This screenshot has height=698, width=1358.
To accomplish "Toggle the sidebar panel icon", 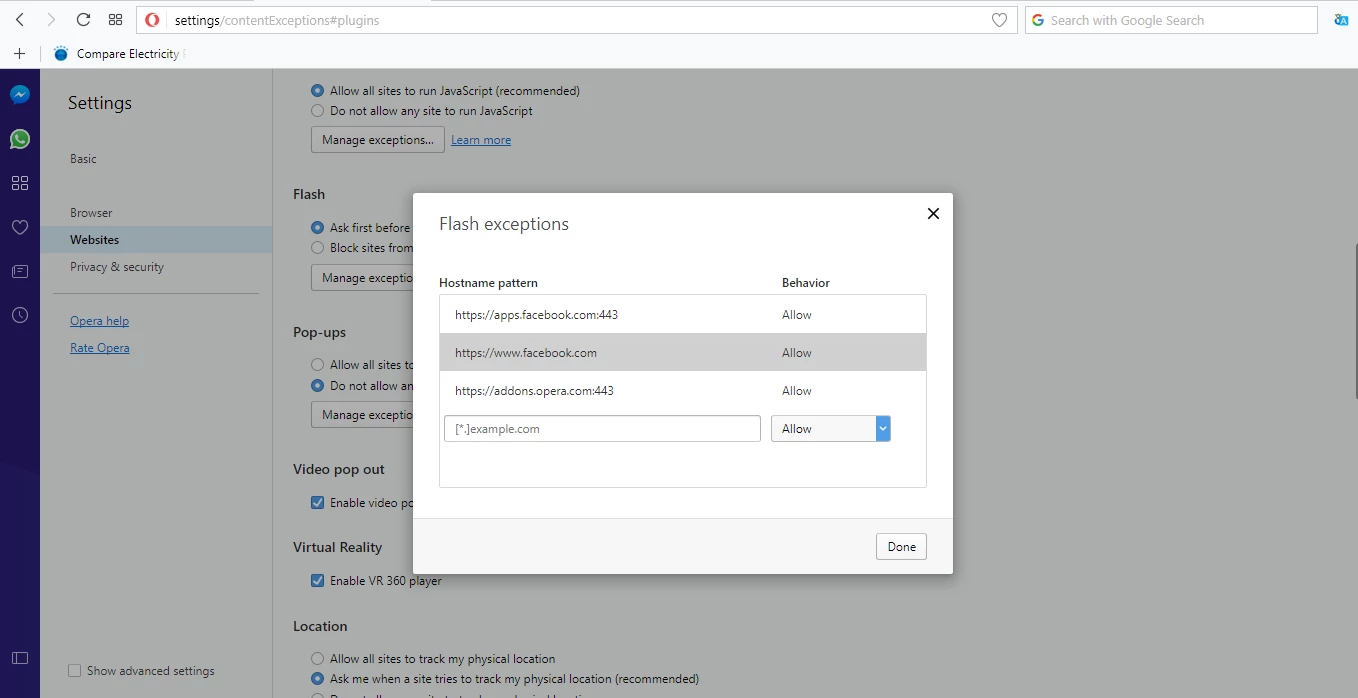I will click(20, 658).
